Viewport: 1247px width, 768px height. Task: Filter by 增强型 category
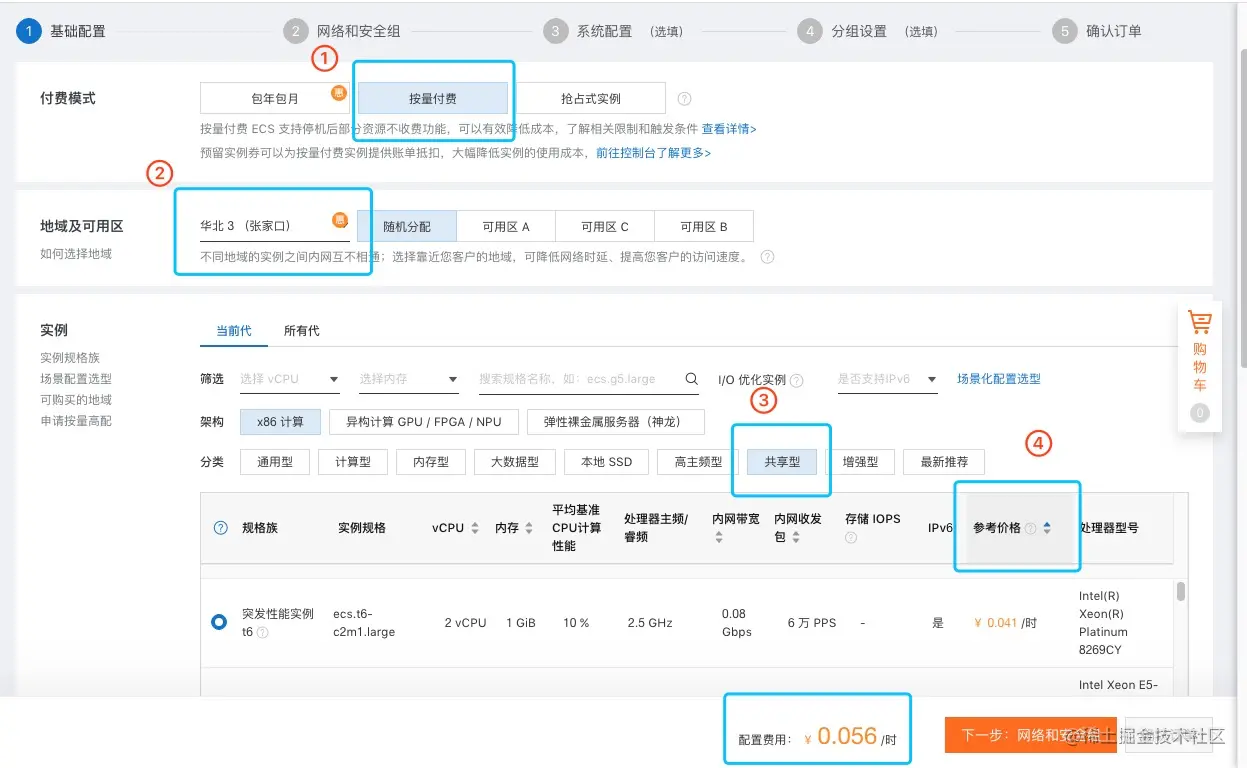click(x=860, y=462)
